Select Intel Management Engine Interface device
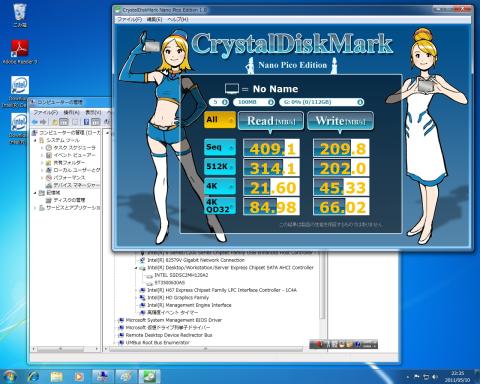Viewport: 480px width, 384px height. pyautogui.click(x=189, y=305)
